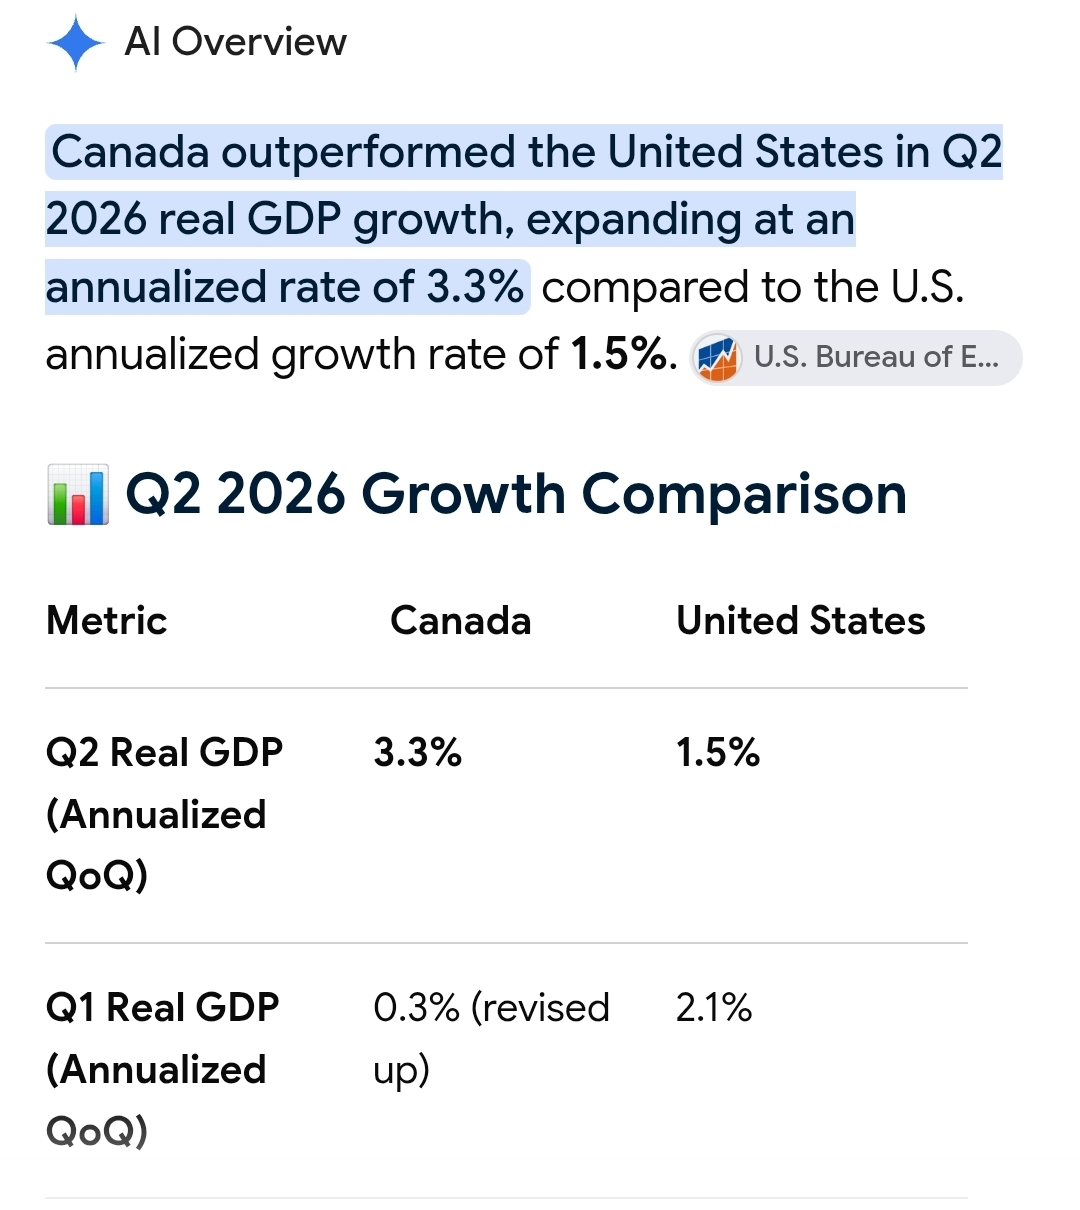This screenshot has height=1210, width=1080.
Task: Click the Canada column header
Action: (461, 621)
